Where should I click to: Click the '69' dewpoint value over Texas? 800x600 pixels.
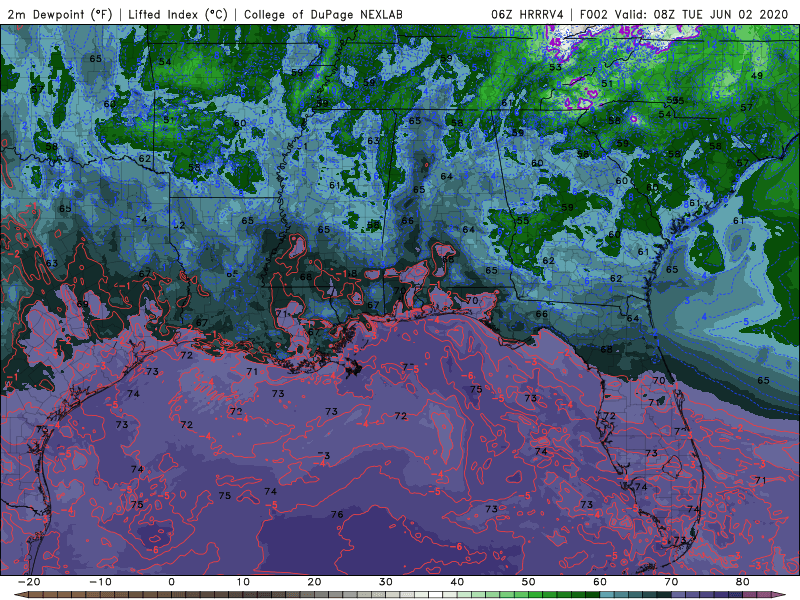point(82,305)
